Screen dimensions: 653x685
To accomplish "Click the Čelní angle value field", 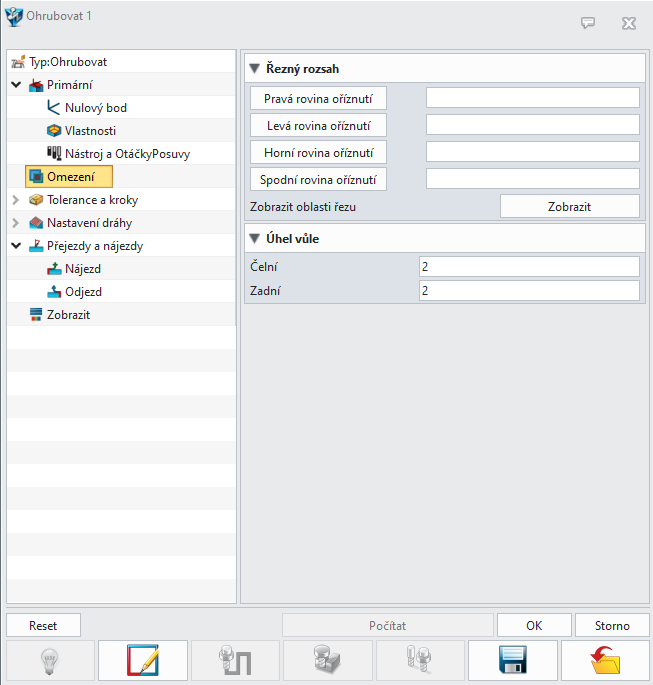I will (529, 266).
